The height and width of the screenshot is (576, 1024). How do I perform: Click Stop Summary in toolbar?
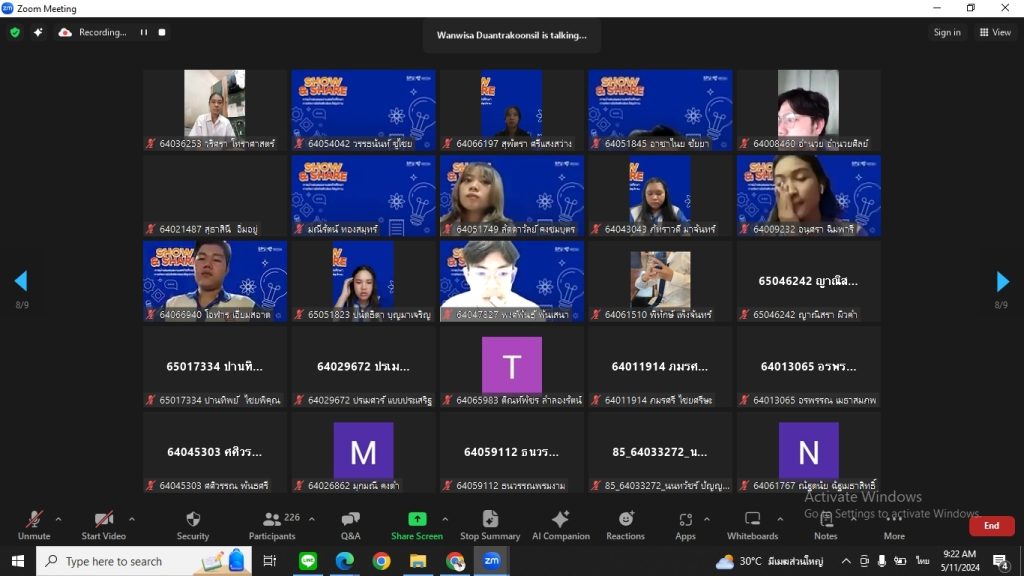490,526
